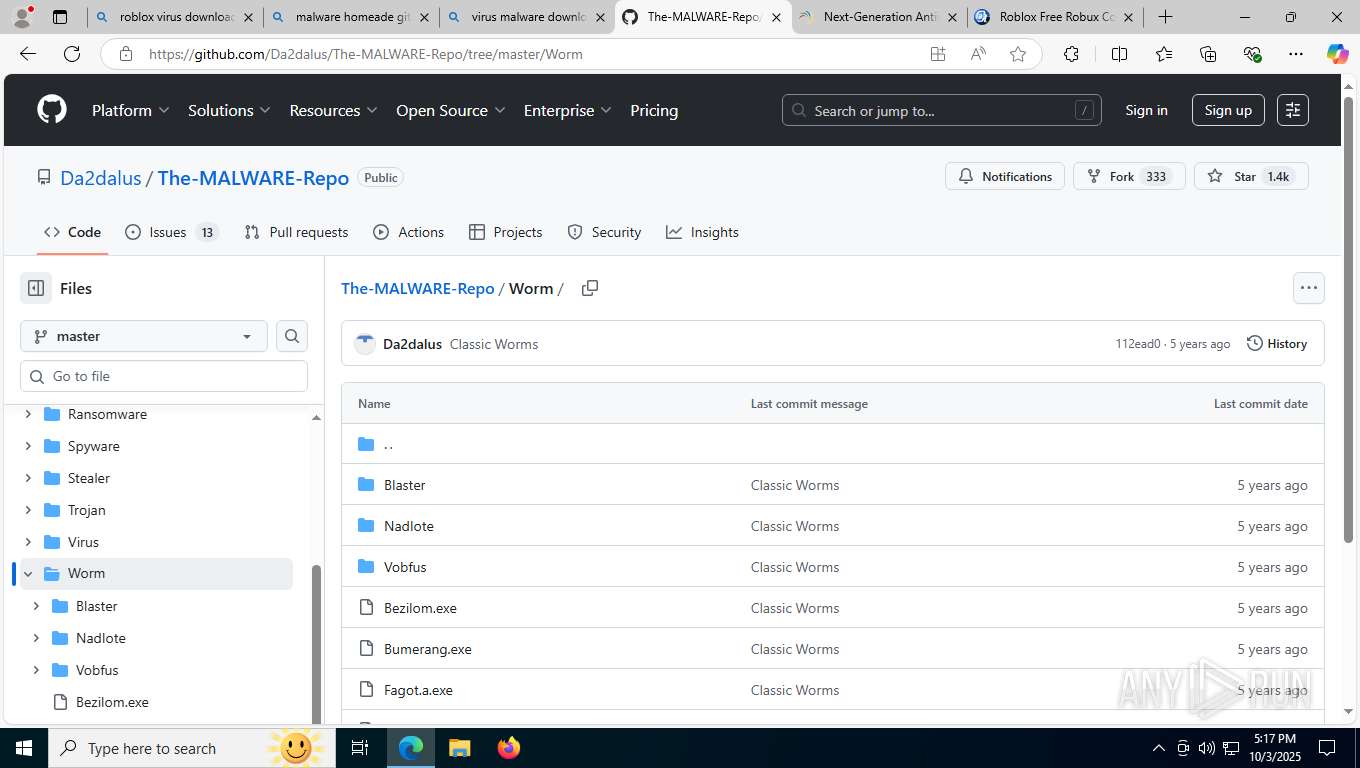Open File Explorer from taskbar
Image resolution: width=1360 pixels, height=768 pixels.
click(x=459, y=748)
